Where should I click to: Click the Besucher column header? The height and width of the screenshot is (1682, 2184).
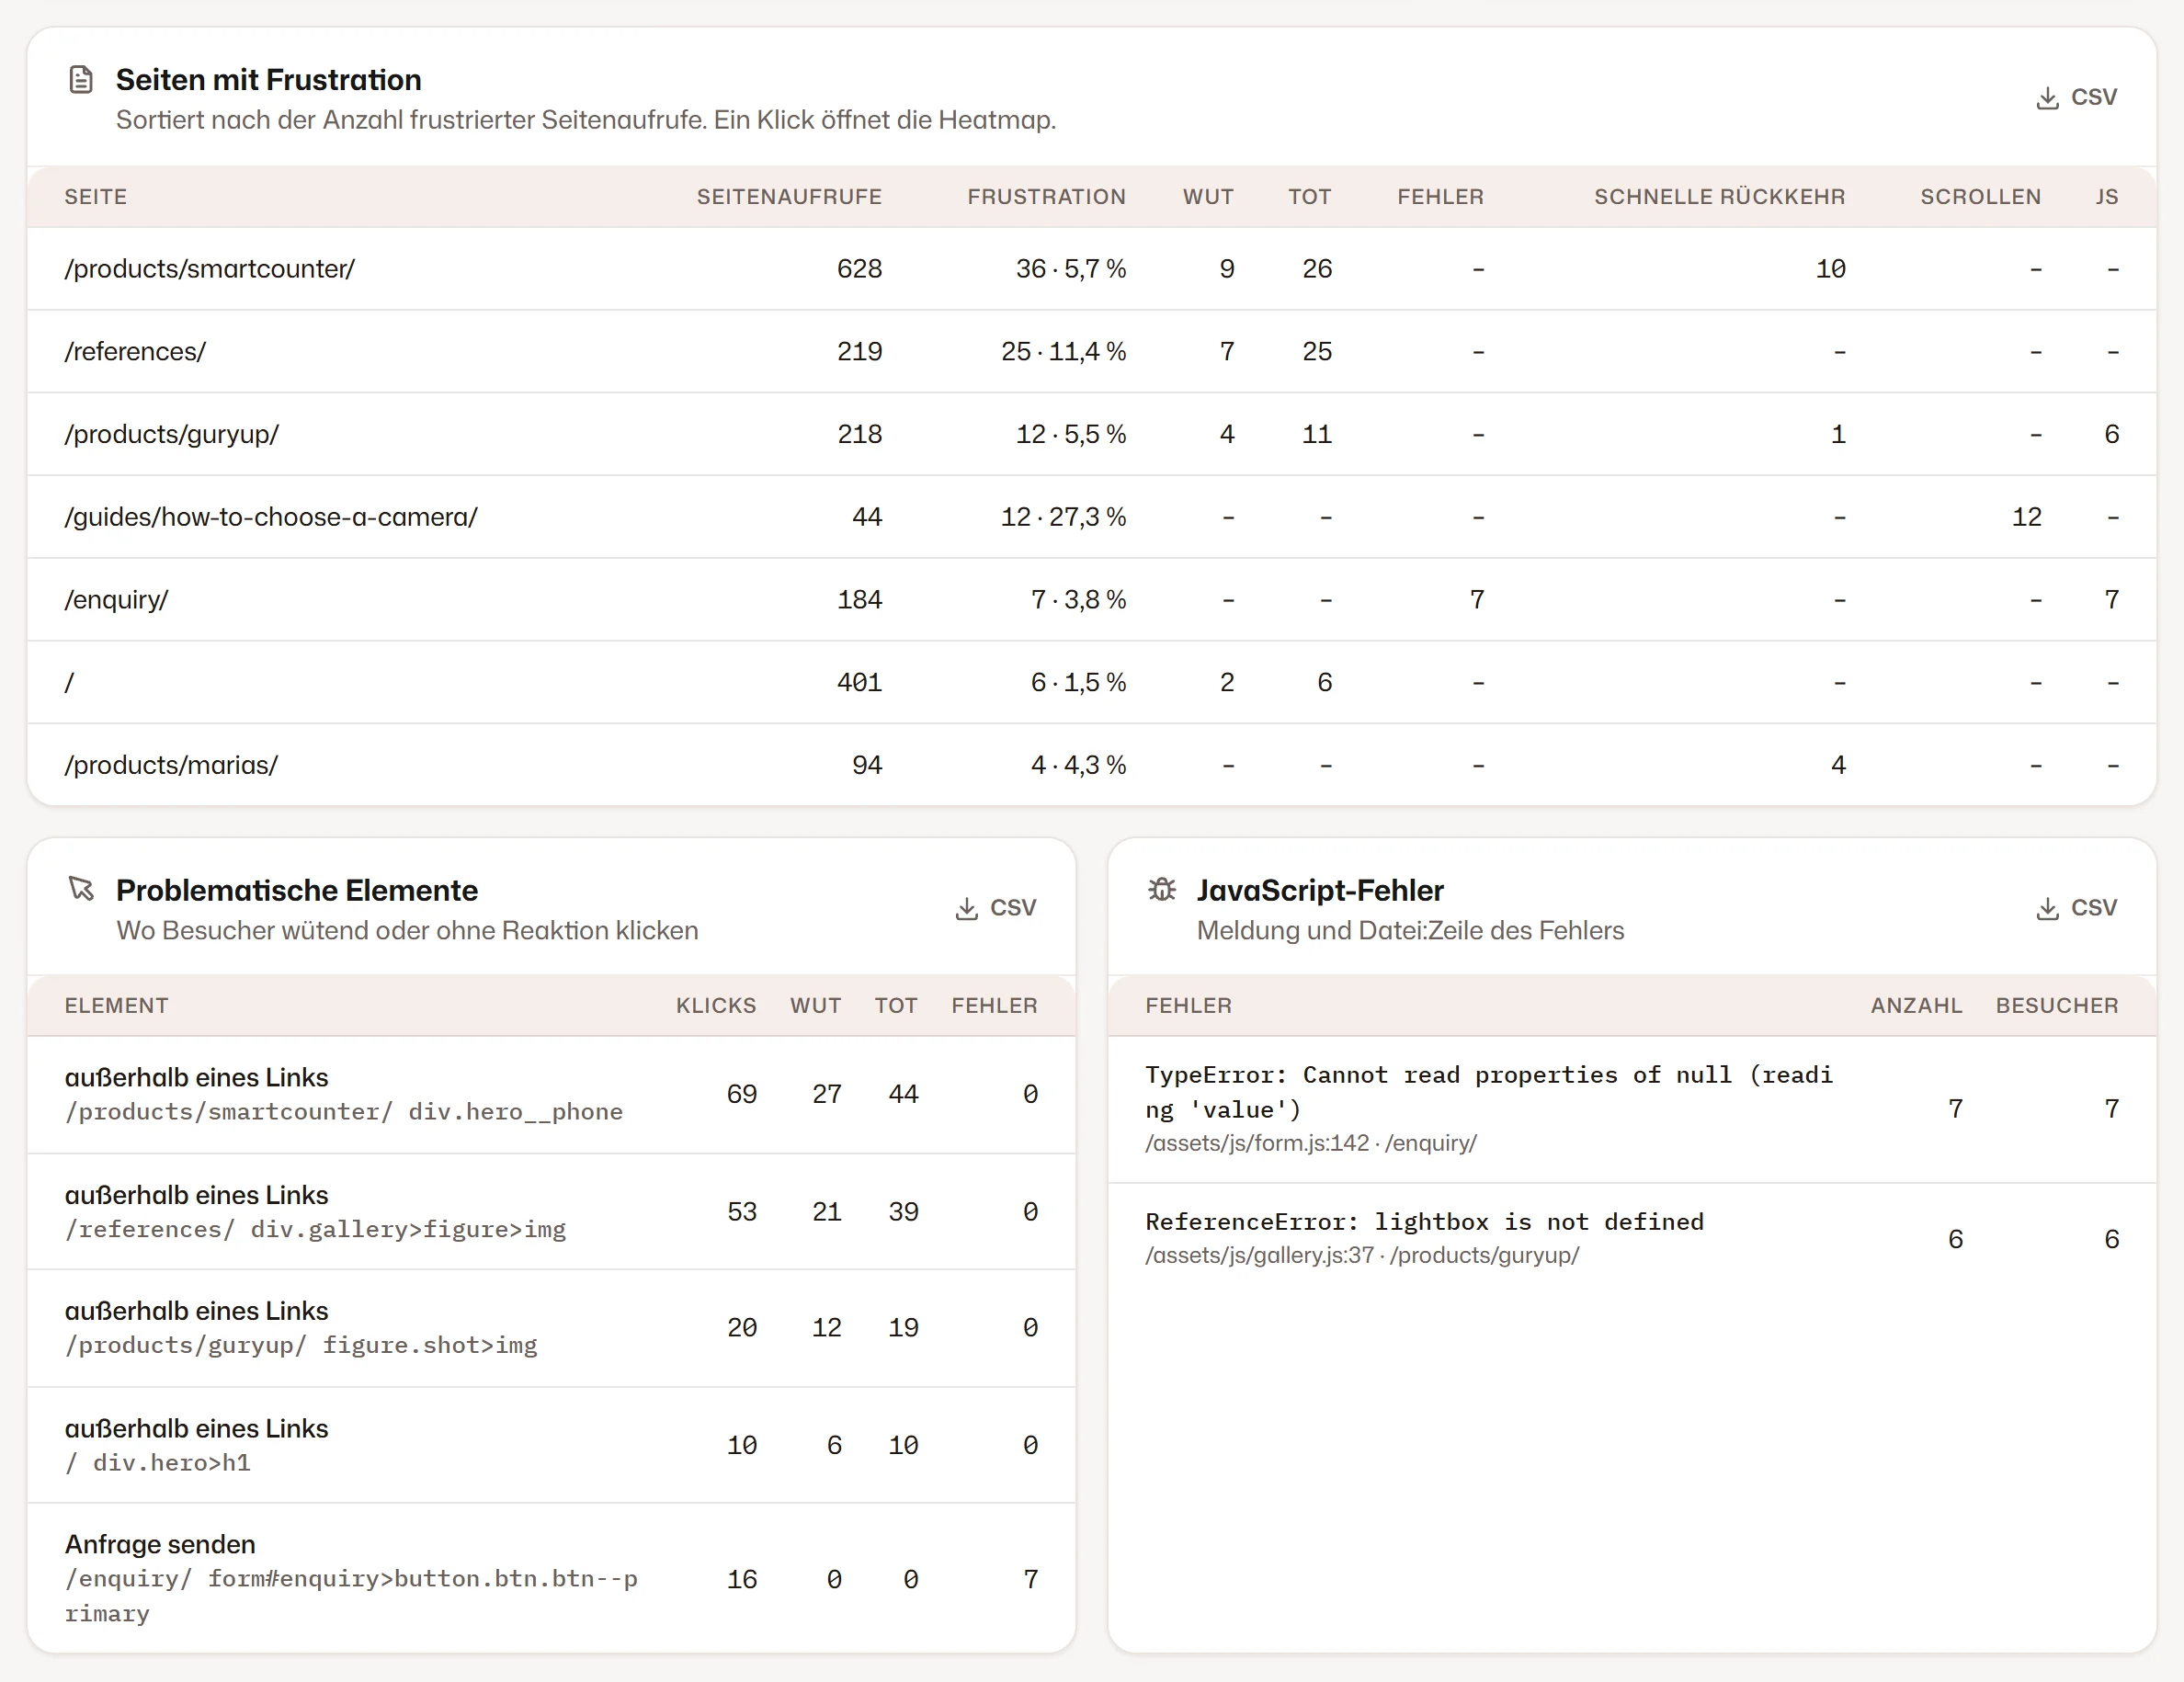[x=2057, y=1006]
